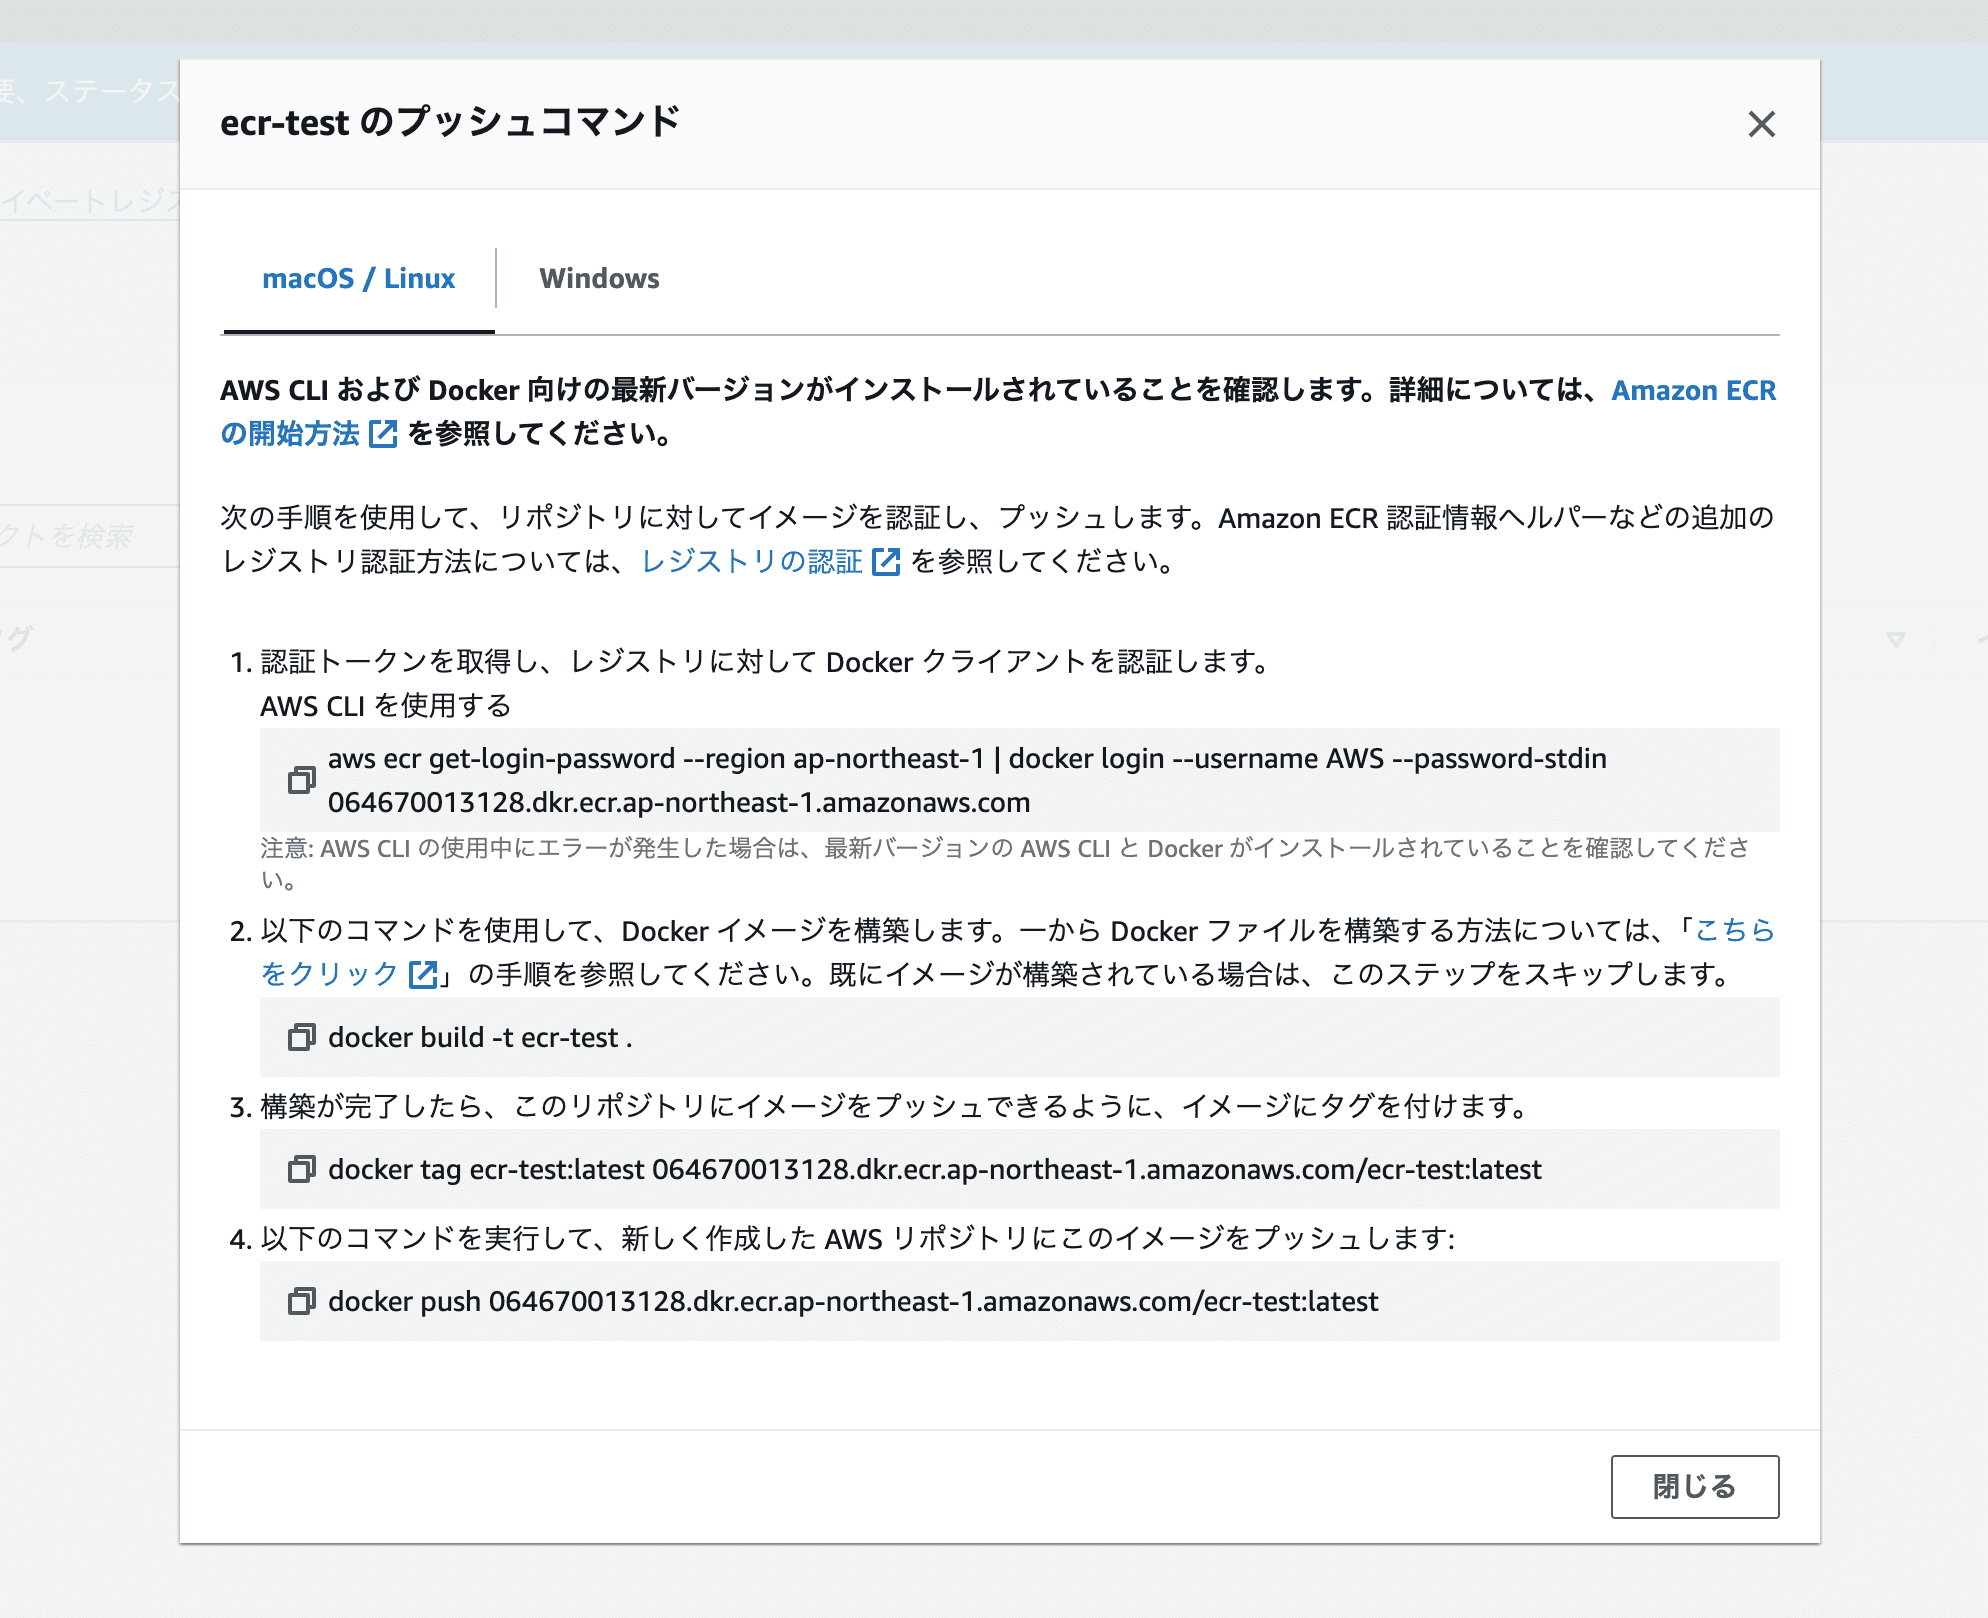Open external link icon beside レジストリの認証
The width and height of the screenshot is (1988, 1618).
(x=886, y=562)
